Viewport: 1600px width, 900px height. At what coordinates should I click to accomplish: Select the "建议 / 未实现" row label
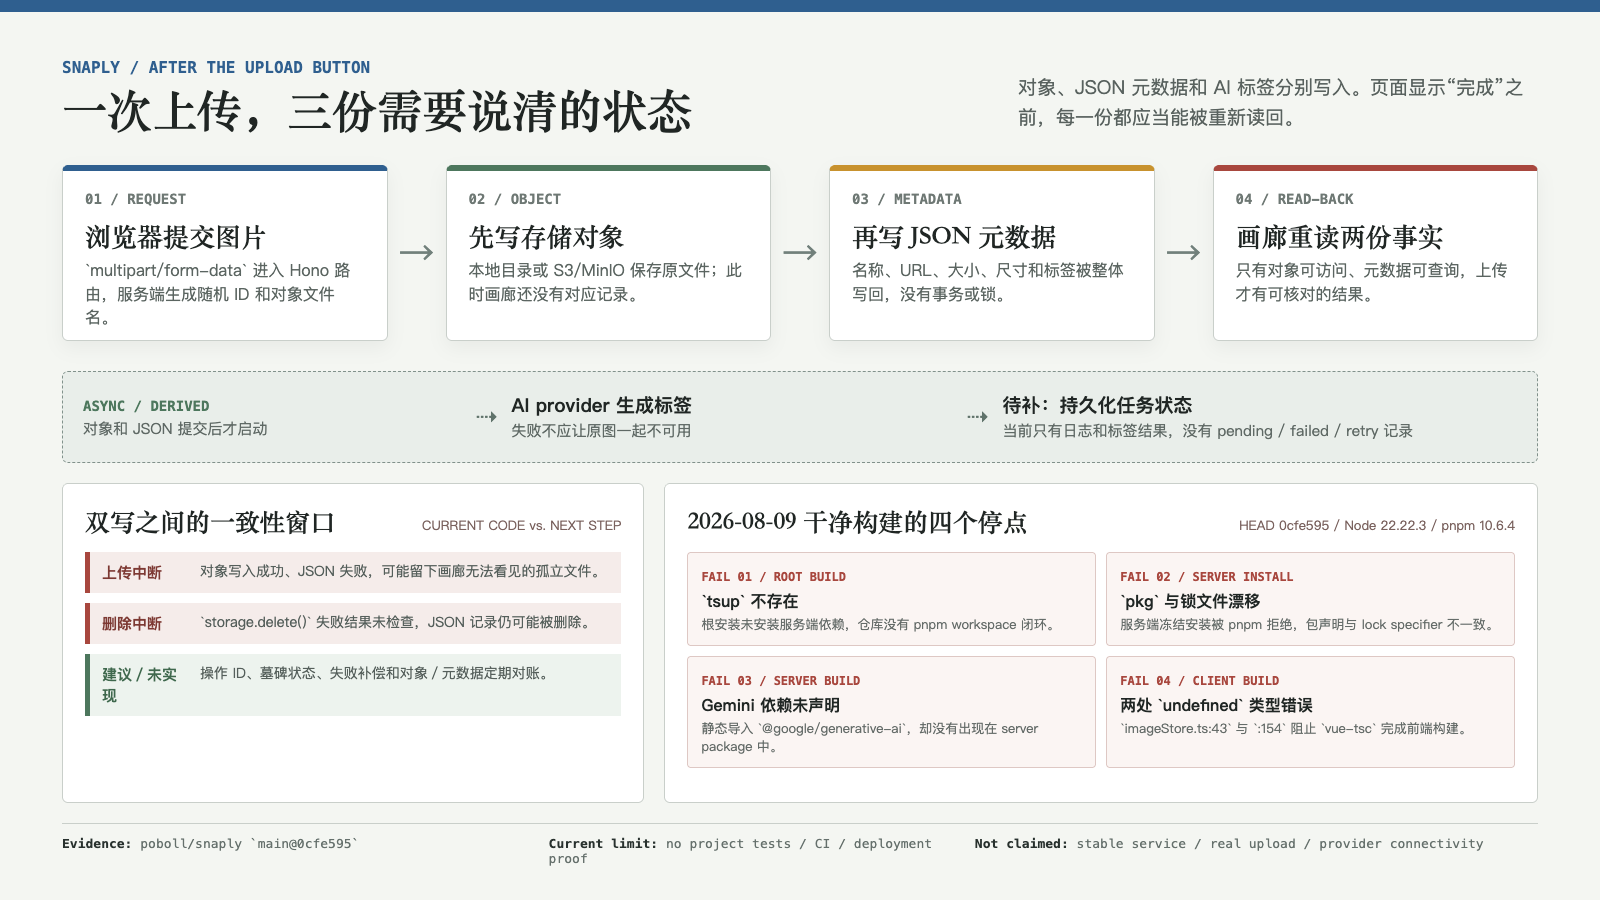click(x=140, y=685)
